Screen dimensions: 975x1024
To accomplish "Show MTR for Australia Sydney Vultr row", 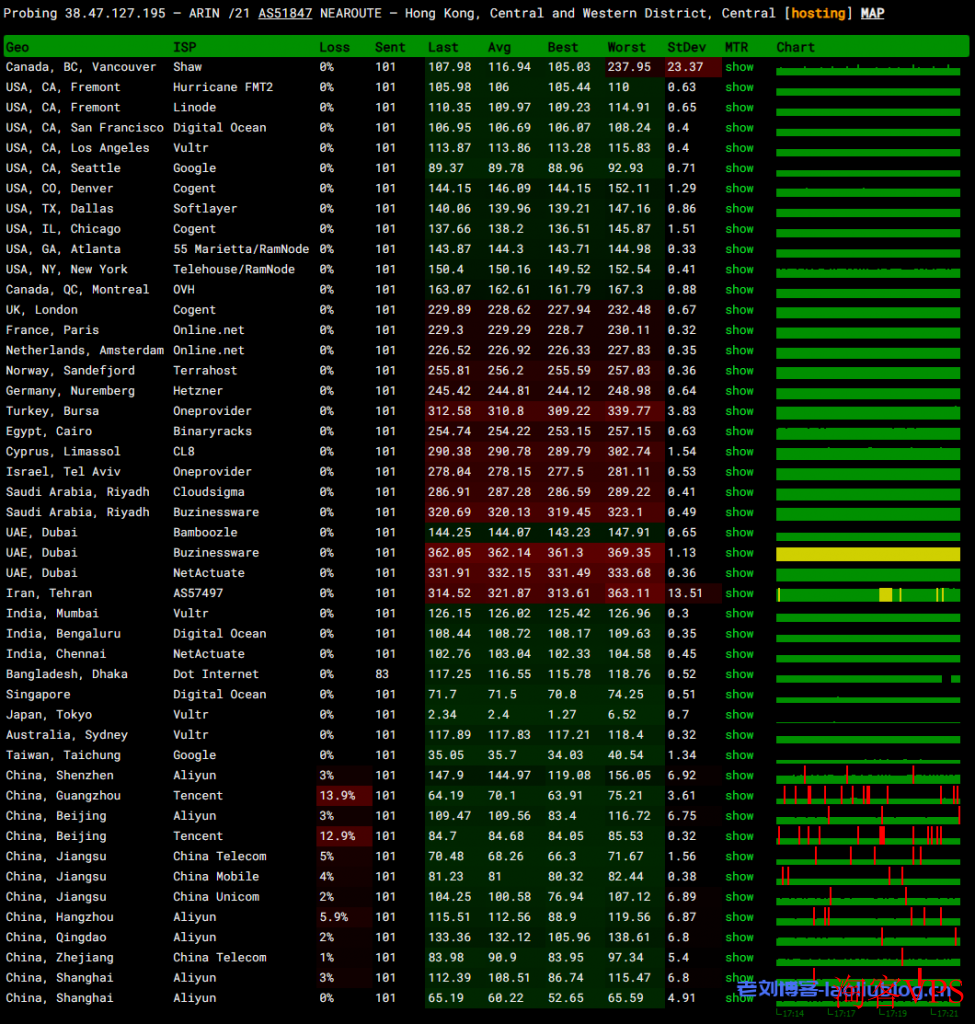I will (739, 735).
